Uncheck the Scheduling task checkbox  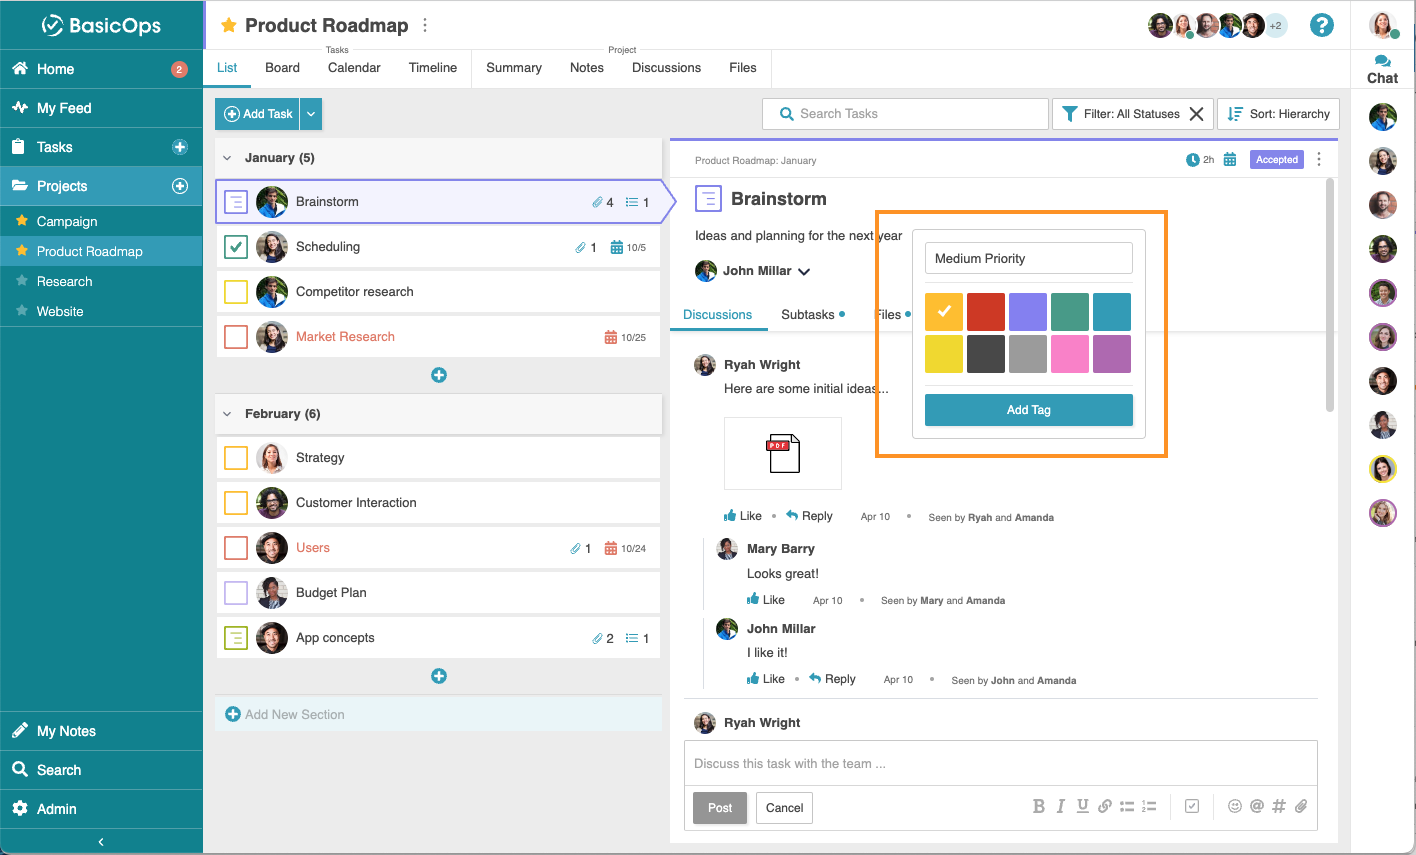click(x=236, y=247)
